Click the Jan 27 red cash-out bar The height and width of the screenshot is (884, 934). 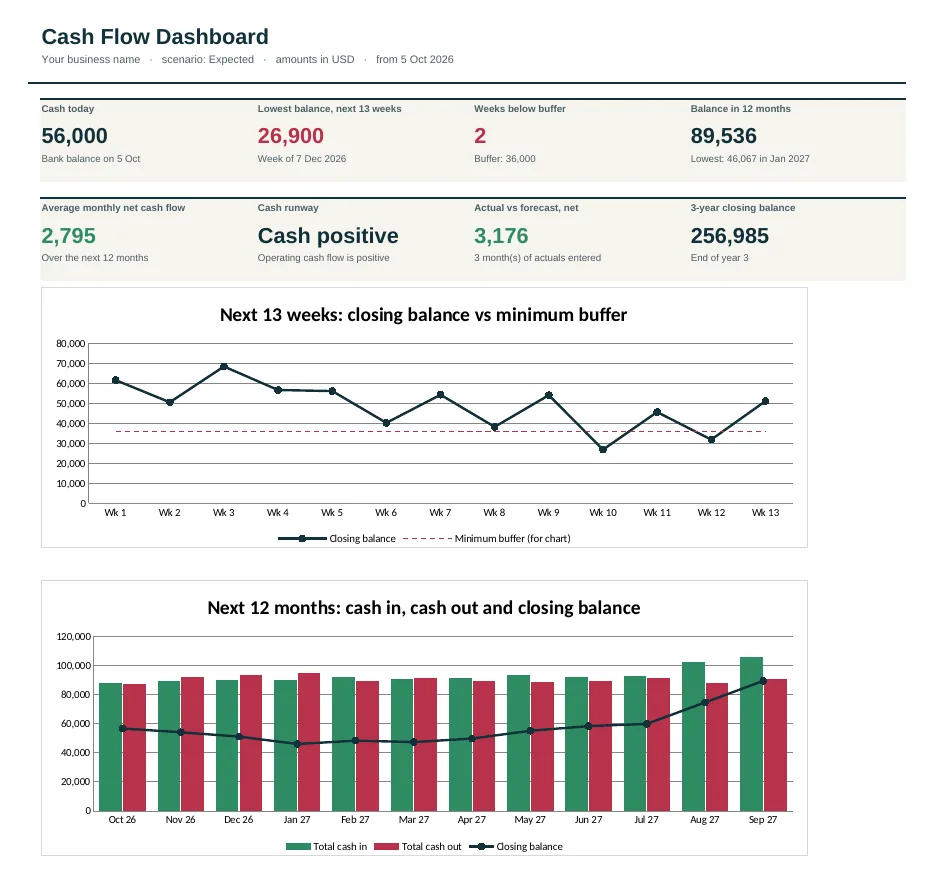pos(309,742)
